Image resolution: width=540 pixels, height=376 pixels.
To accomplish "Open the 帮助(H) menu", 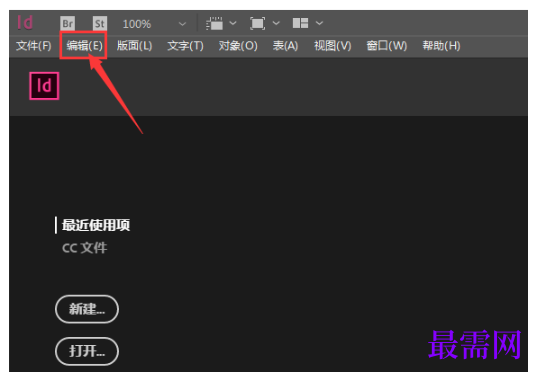I will [442, 45].
